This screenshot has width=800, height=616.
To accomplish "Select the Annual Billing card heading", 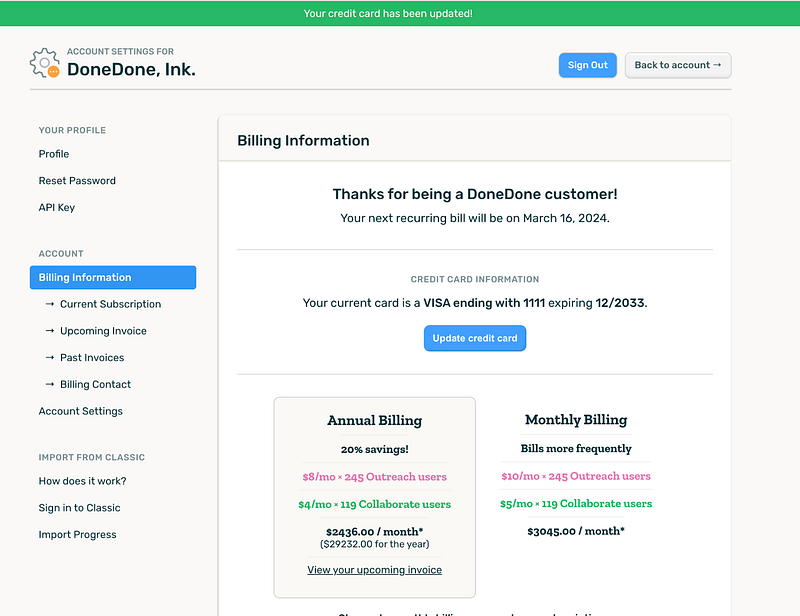I will [374, 421].
